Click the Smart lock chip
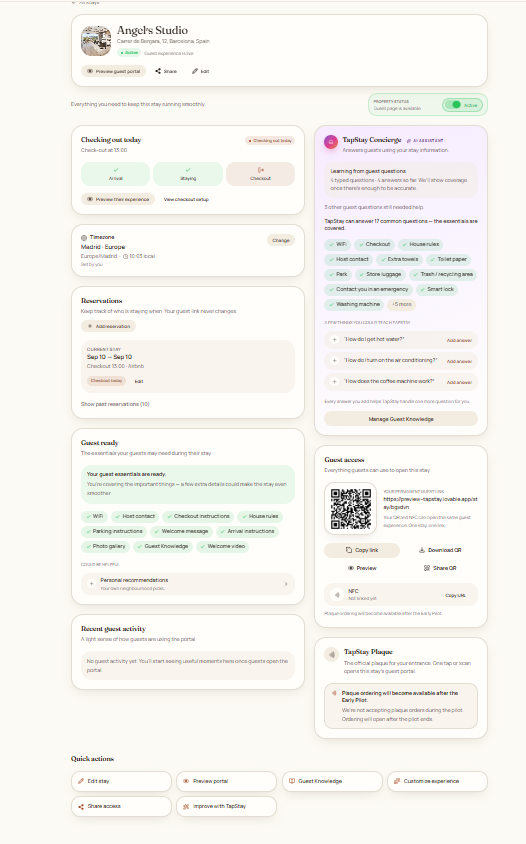 pyautogui.click(x=437, y=290)
